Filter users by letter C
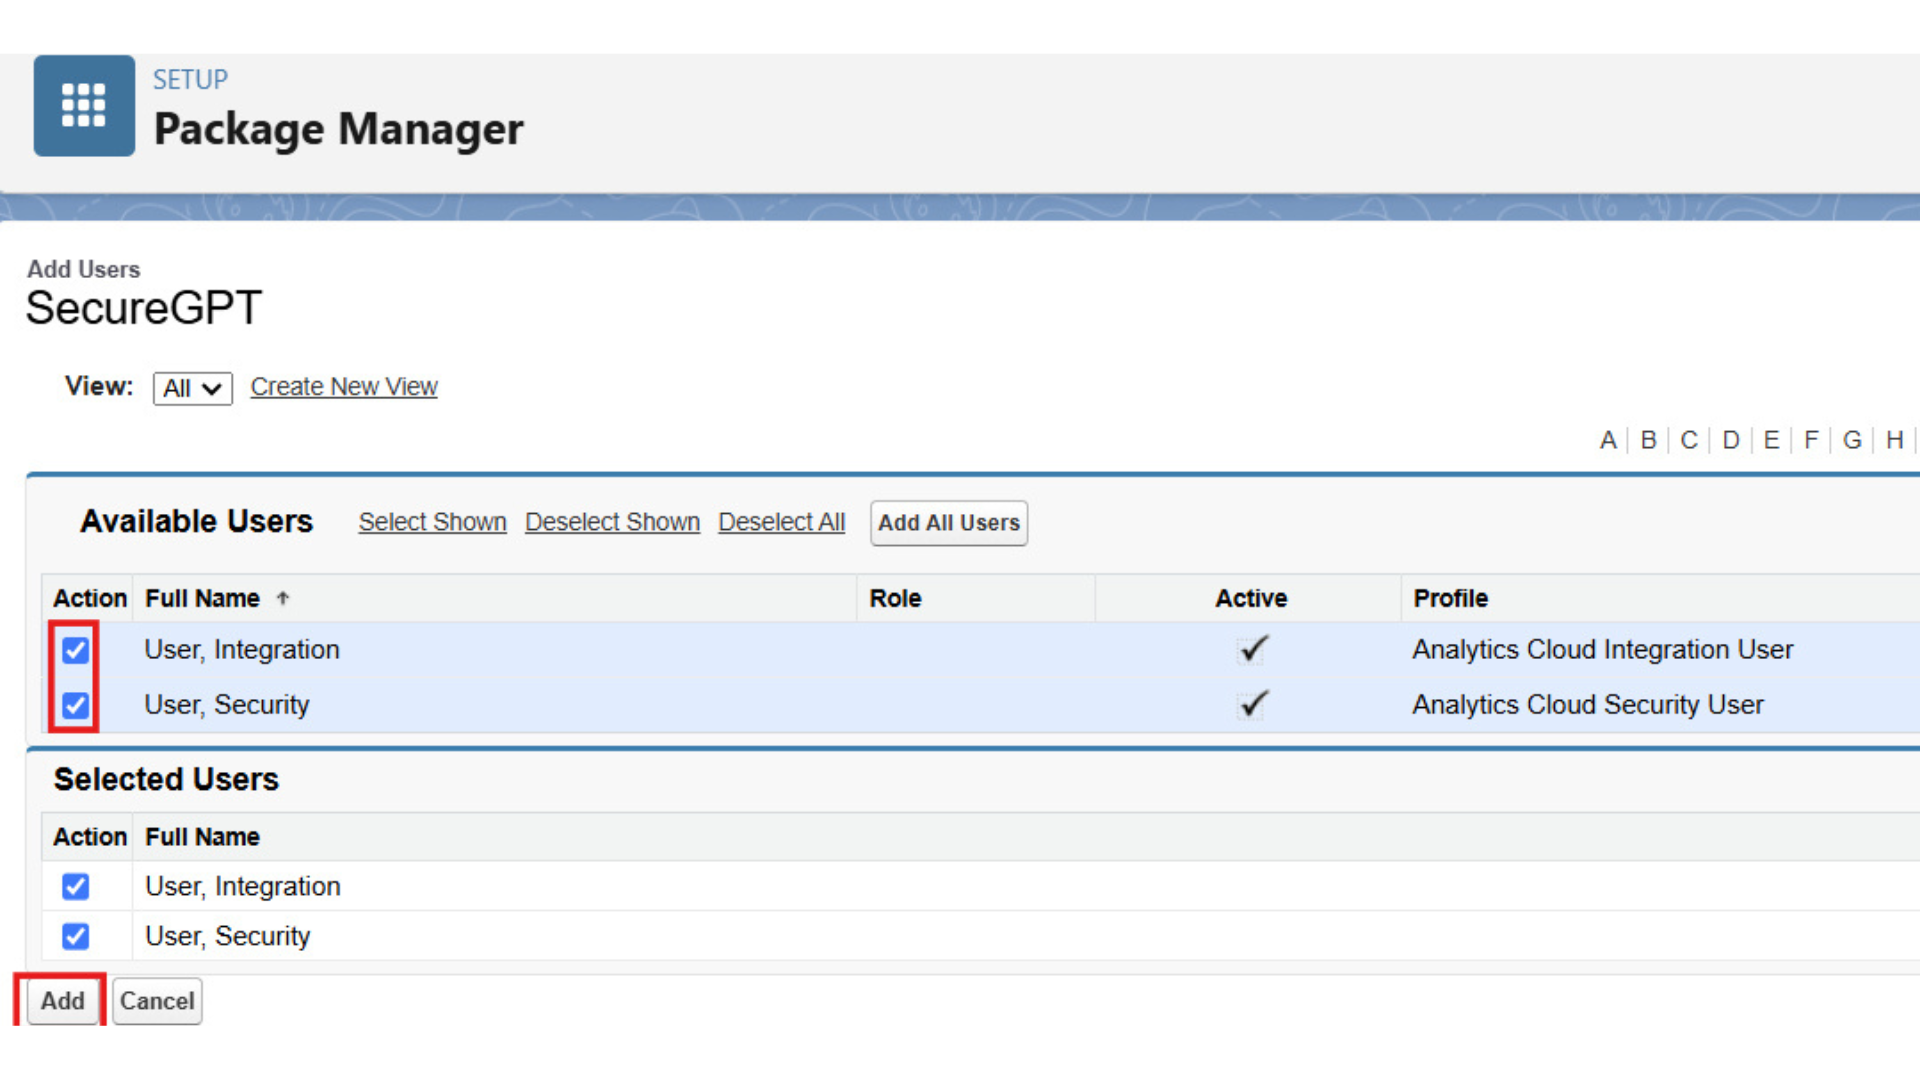Viewport: 1920px width, 1080px height. 1689,440
